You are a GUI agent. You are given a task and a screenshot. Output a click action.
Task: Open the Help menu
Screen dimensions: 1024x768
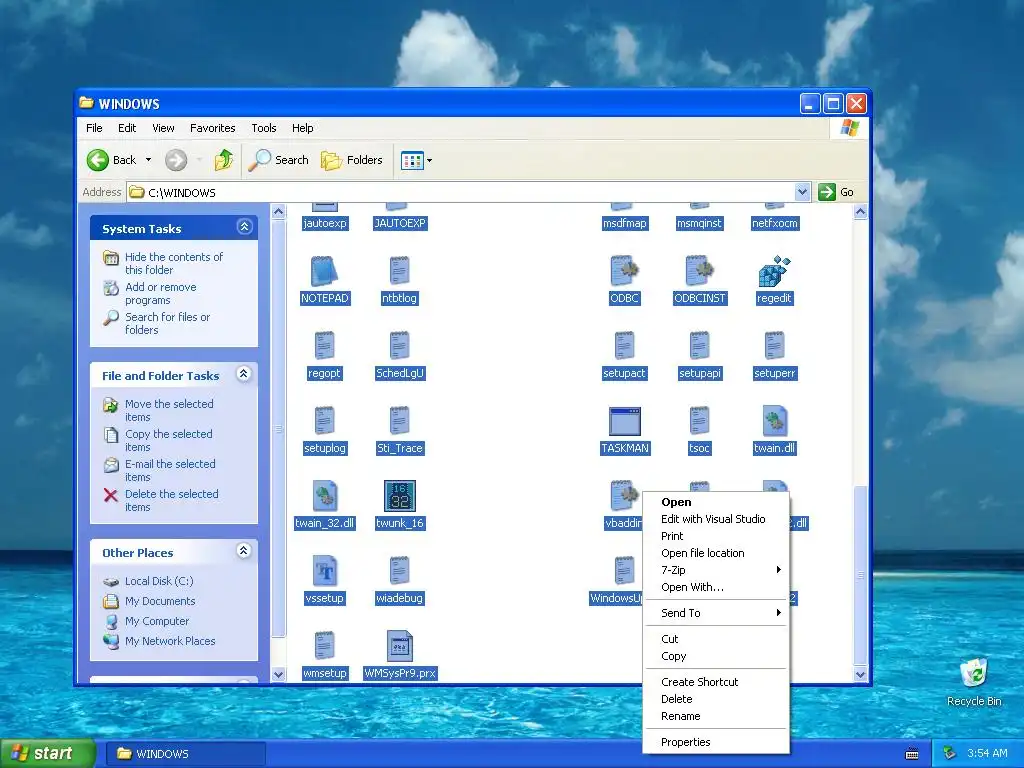click(302, 128)
